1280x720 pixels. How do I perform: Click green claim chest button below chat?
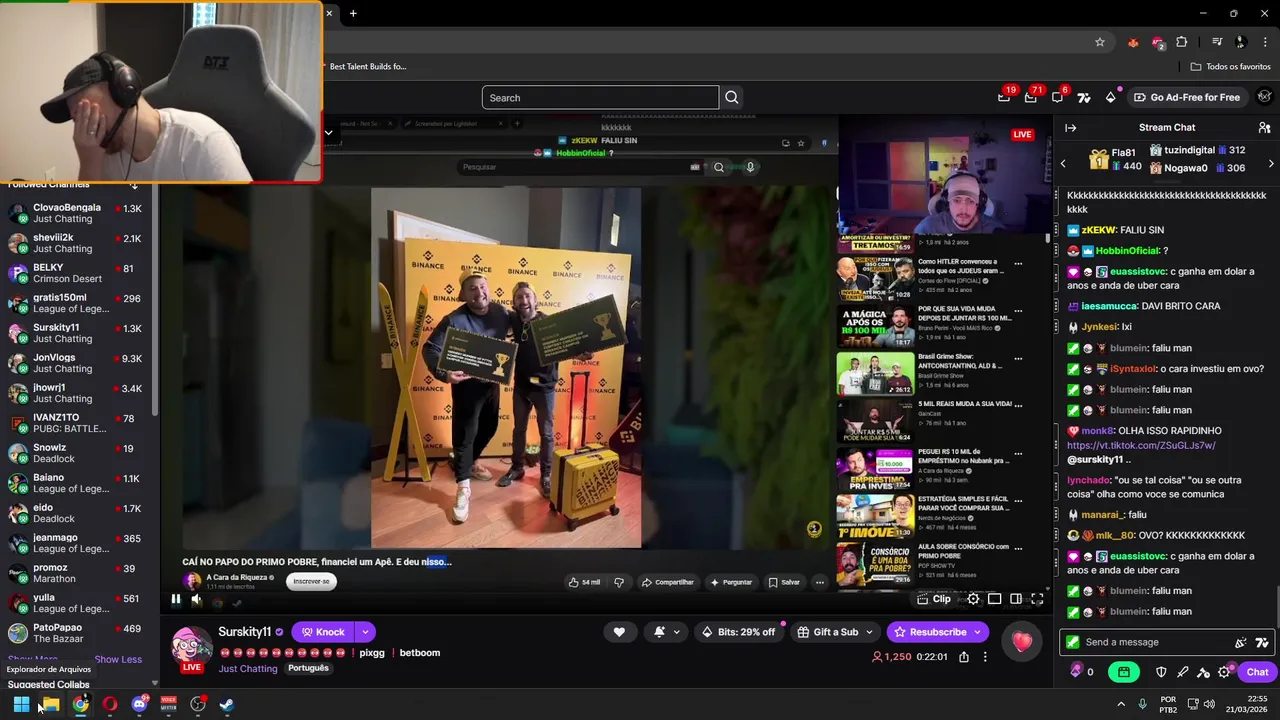1124,672
